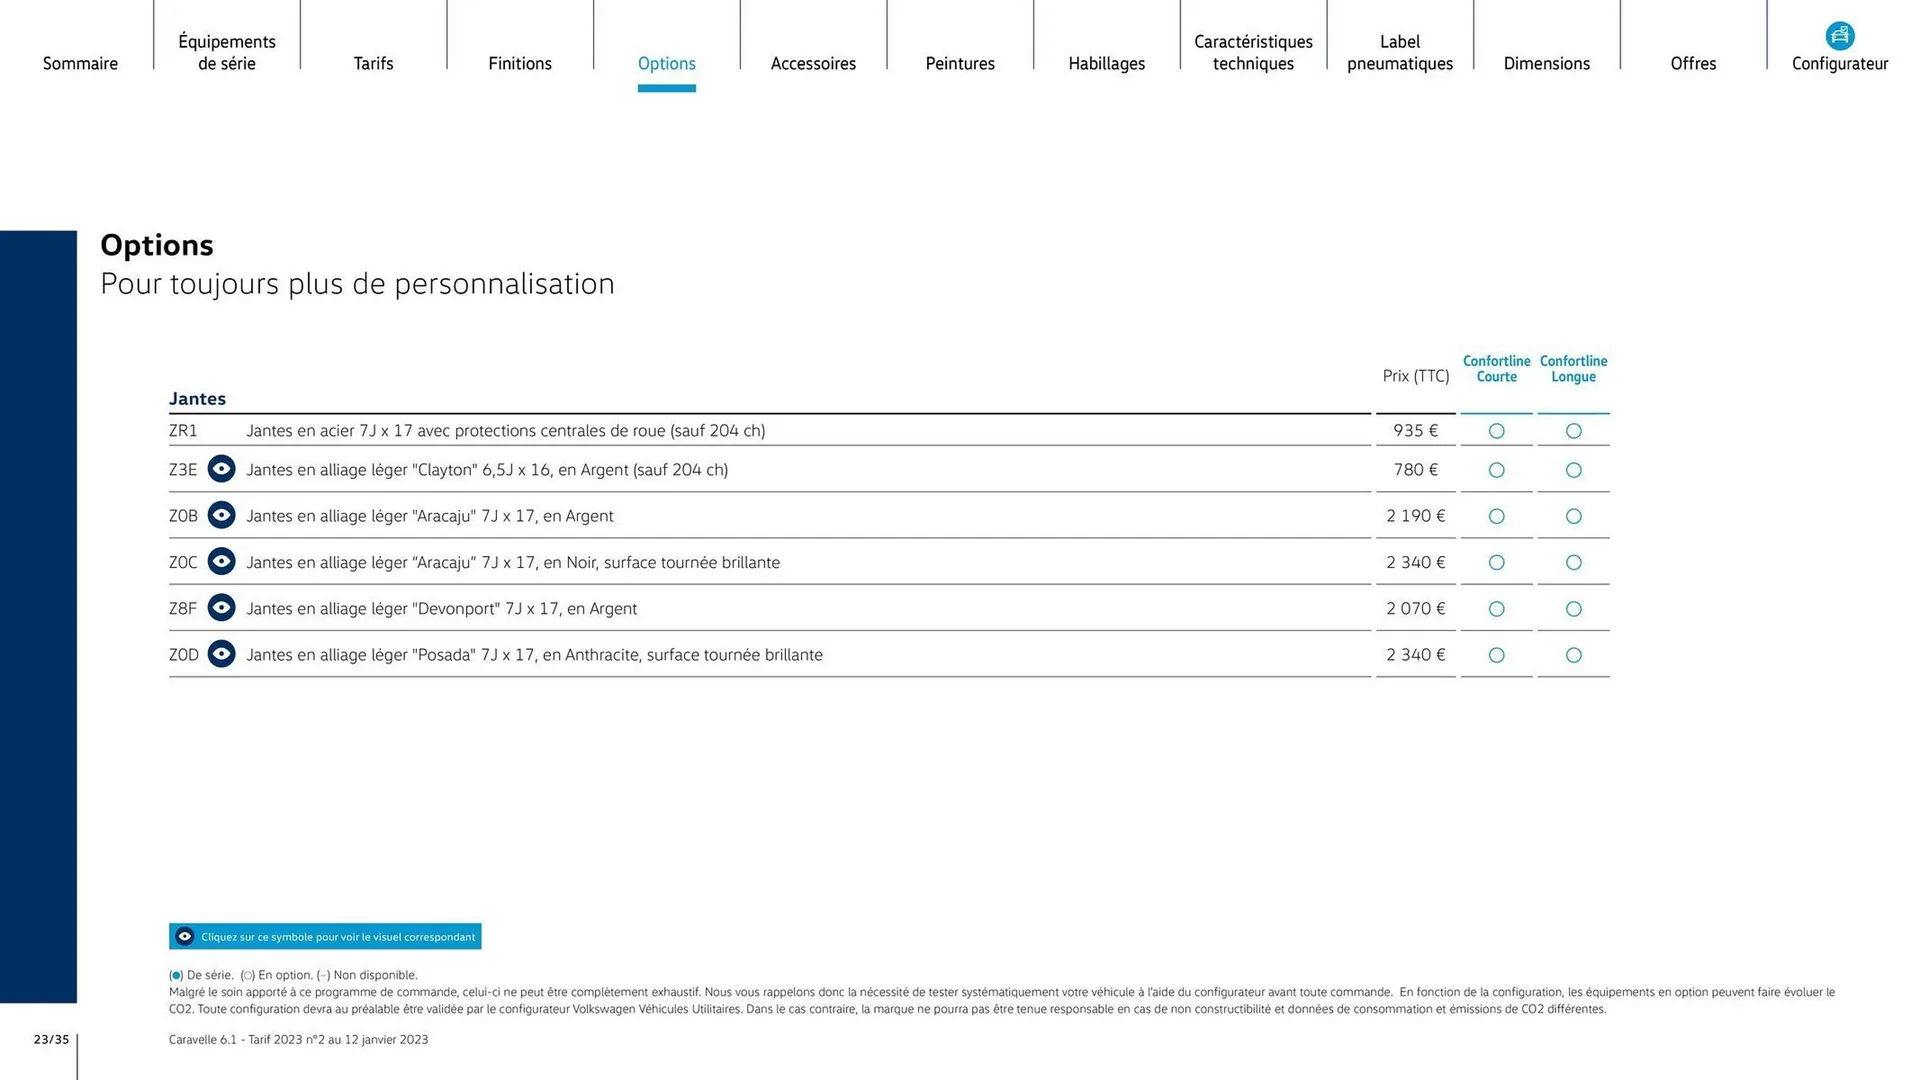1920x1080 pixels.
Task: Display Posada Anthracite wheels image Z0D
Action: point(221,653)
